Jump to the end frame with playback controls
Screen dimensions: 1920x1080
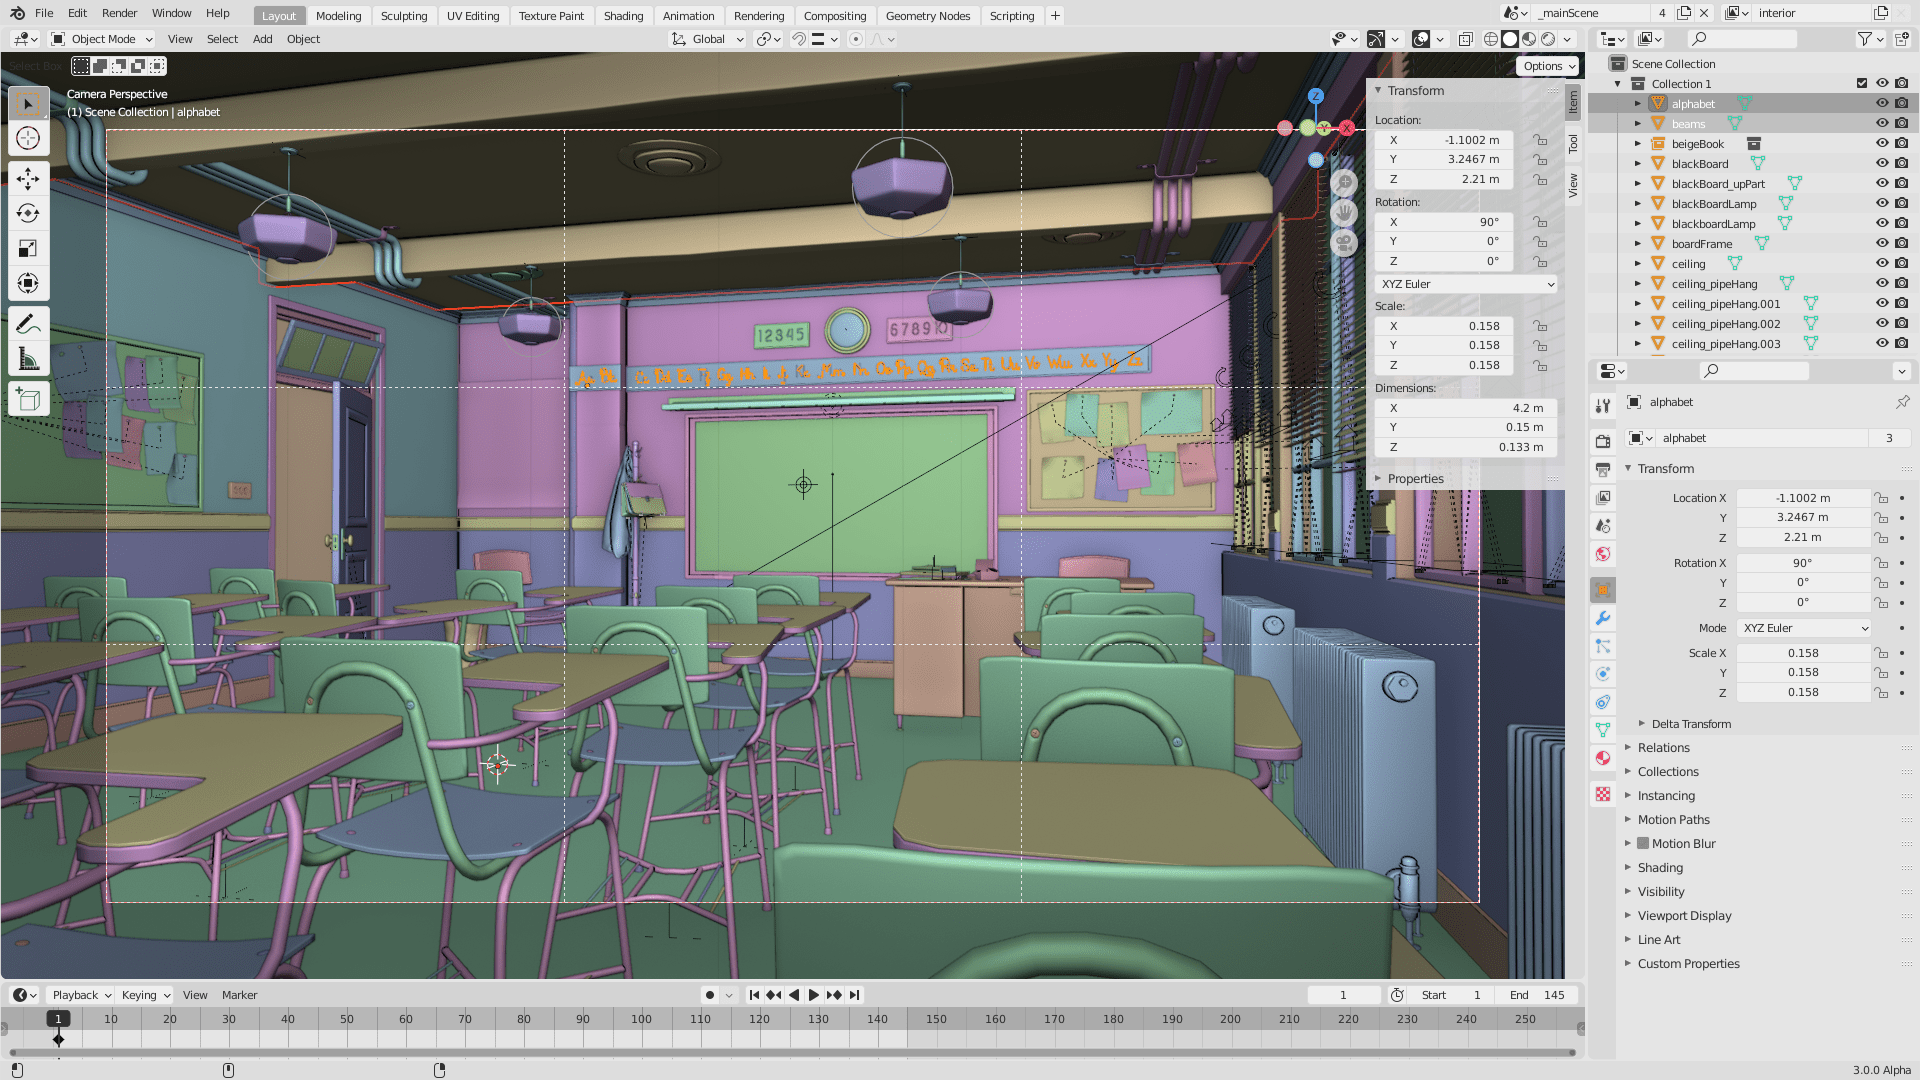pos(854,995)
